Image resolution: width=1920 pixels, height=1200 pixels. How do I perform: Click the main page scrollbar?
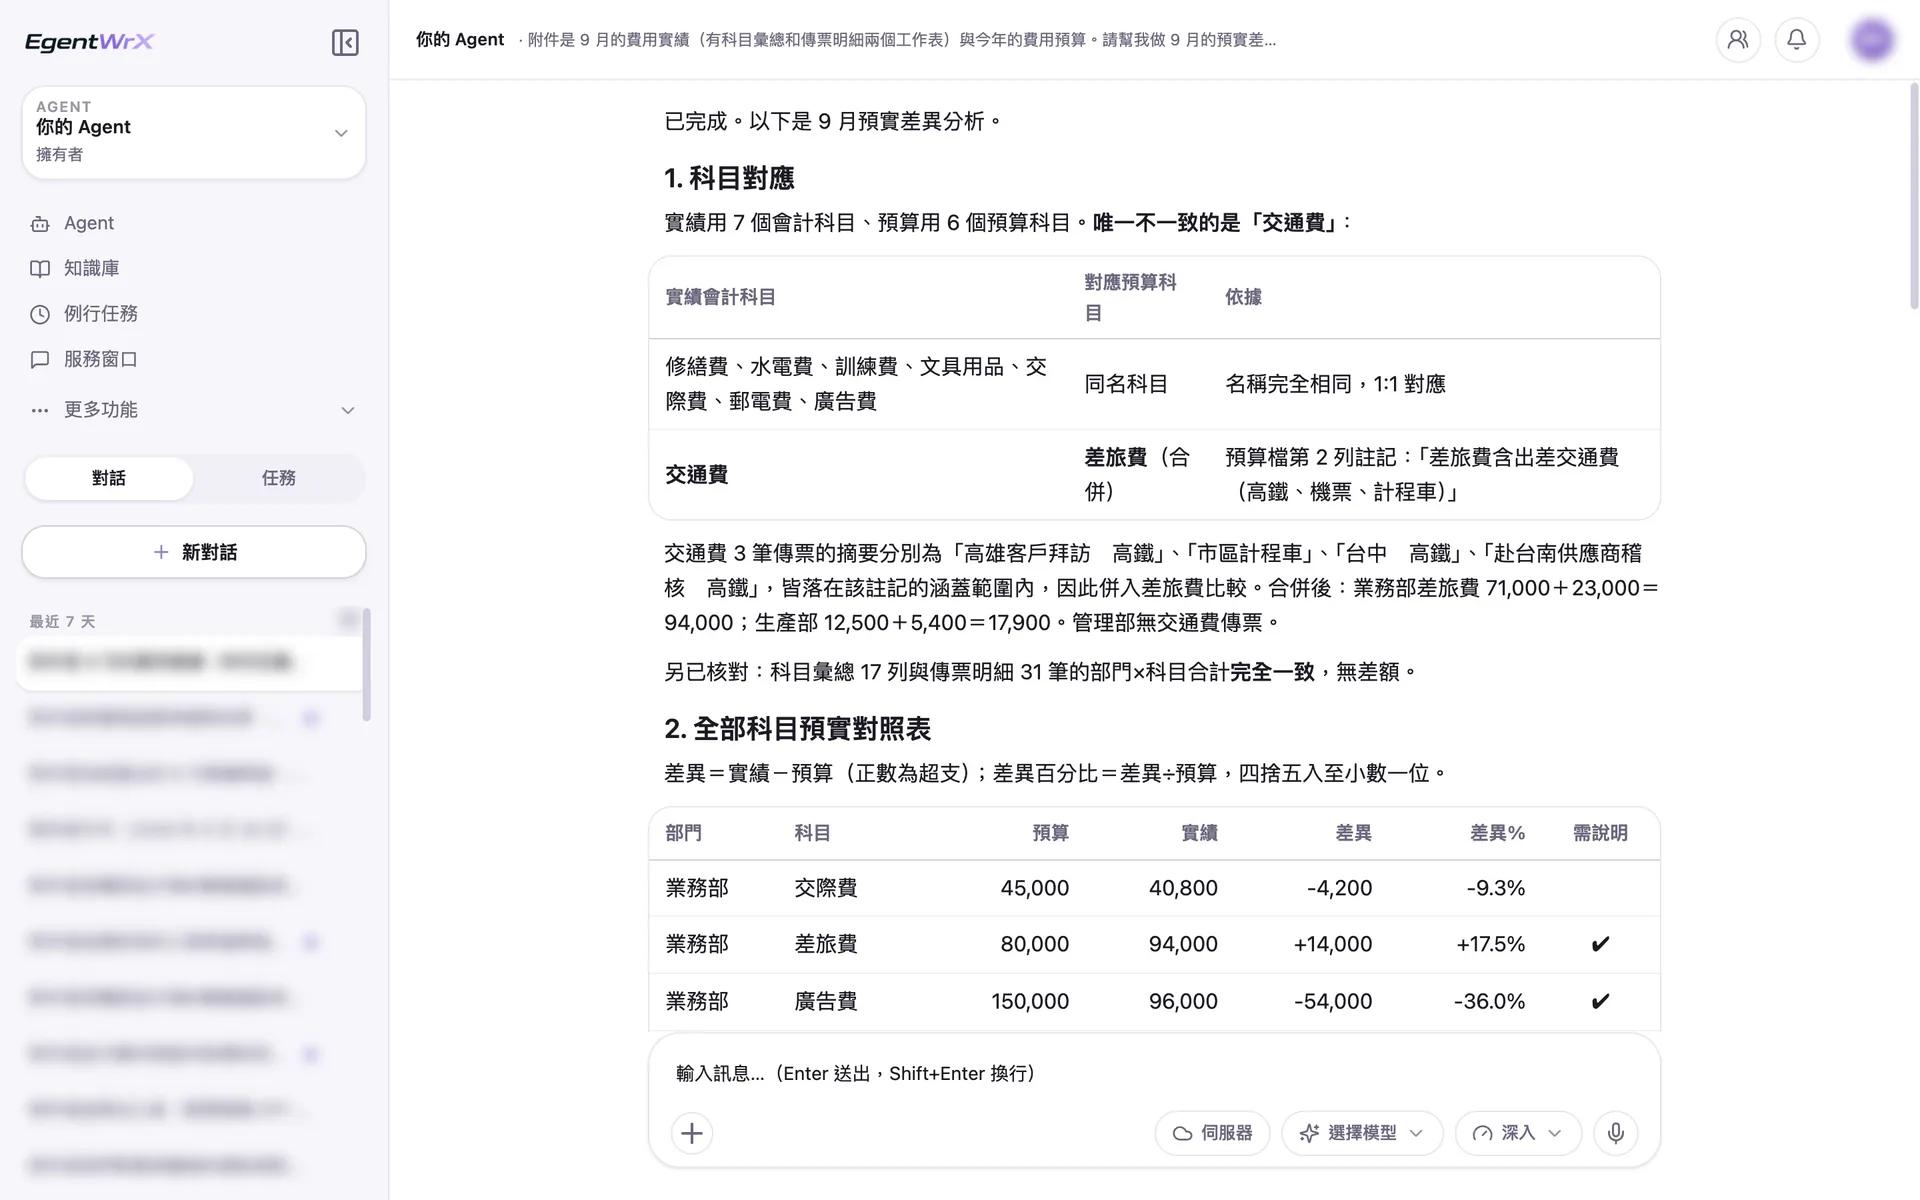[1913, 195]
